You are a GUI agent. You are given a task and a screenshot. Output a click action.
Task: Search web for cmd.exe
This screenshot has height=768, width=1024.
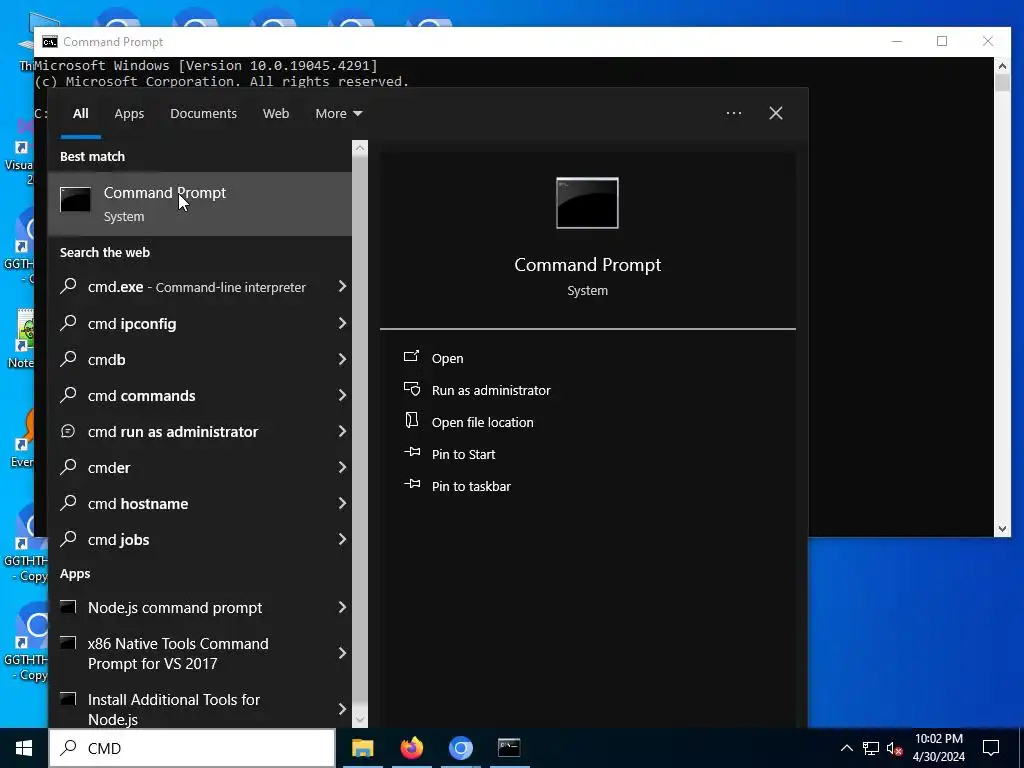click(x=196, y=287)
